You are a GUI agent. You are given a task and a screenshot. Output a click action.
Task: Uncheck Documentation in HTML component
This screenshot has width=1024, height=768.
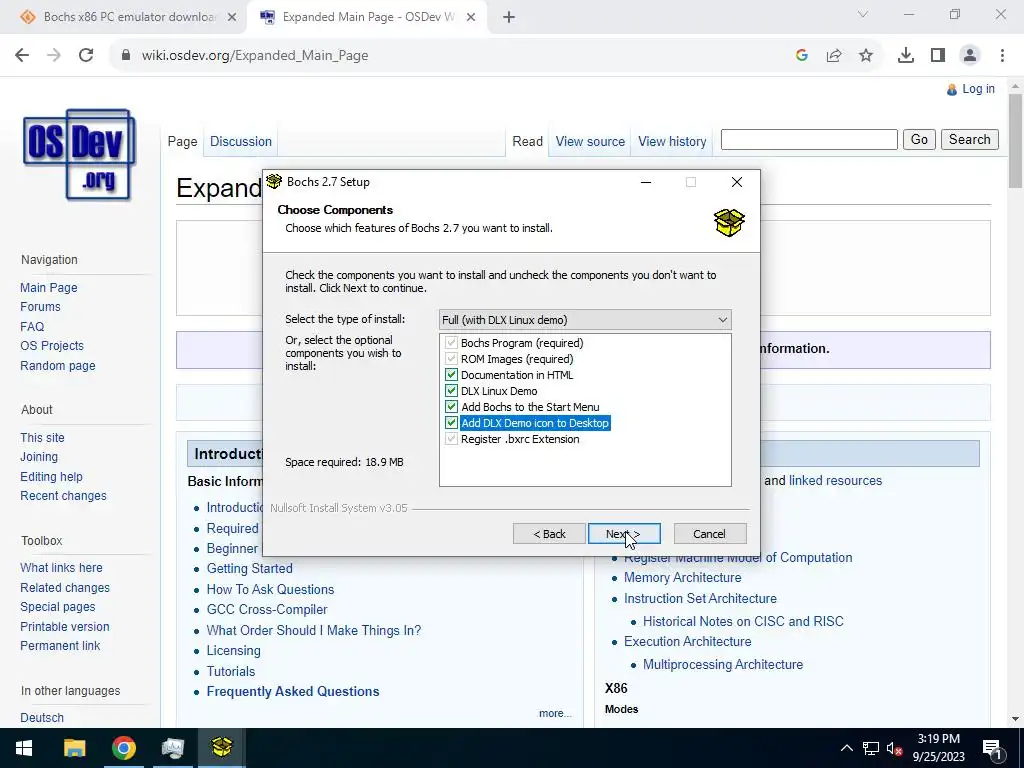coord(451,375)
